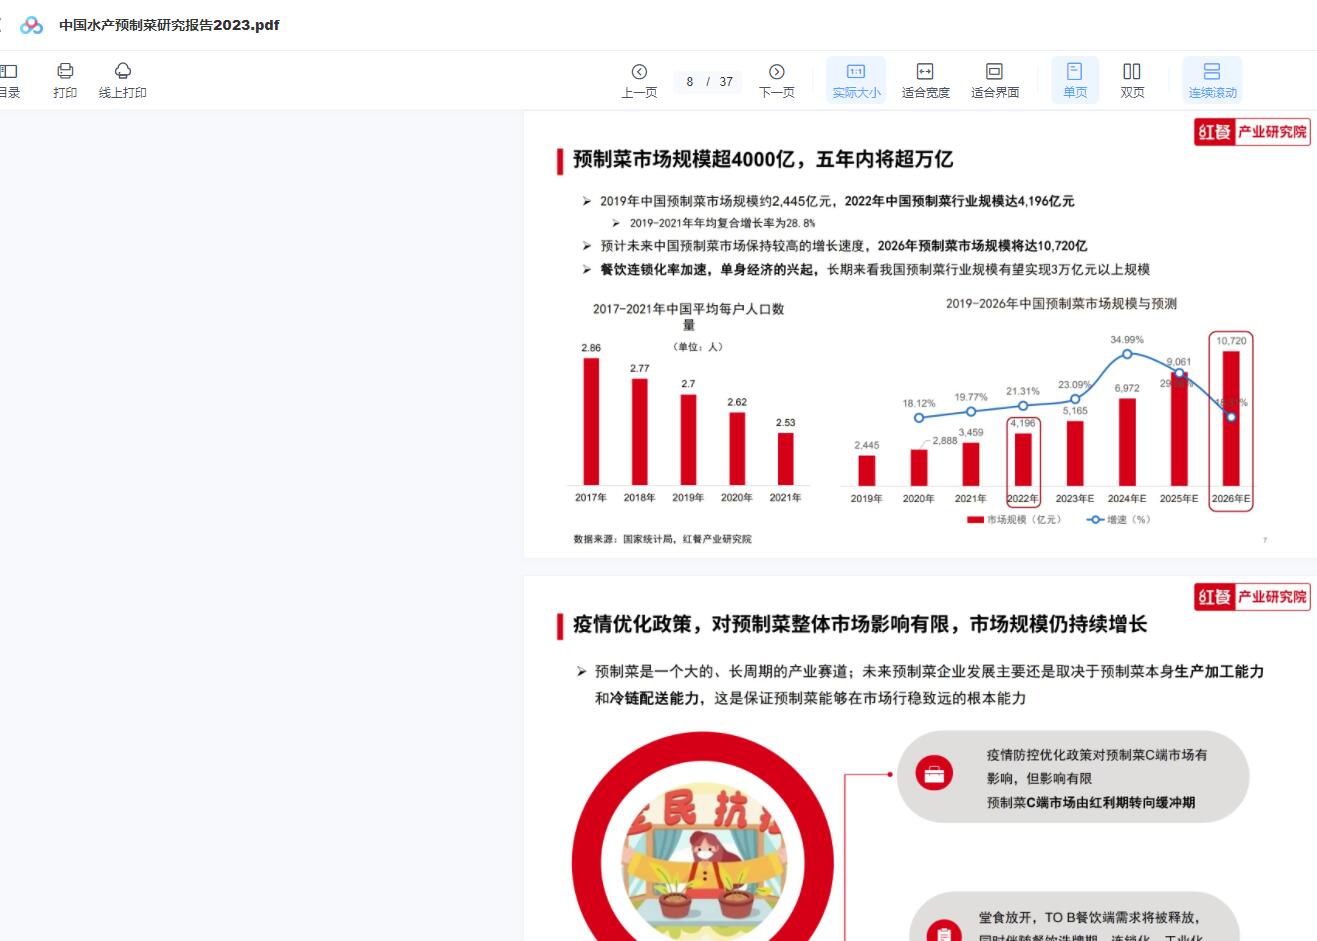This screenshot has height=941, width=1317.
Task: Click the highlighted 2026年E bar in chart
Action: [x=1231, y=418]
